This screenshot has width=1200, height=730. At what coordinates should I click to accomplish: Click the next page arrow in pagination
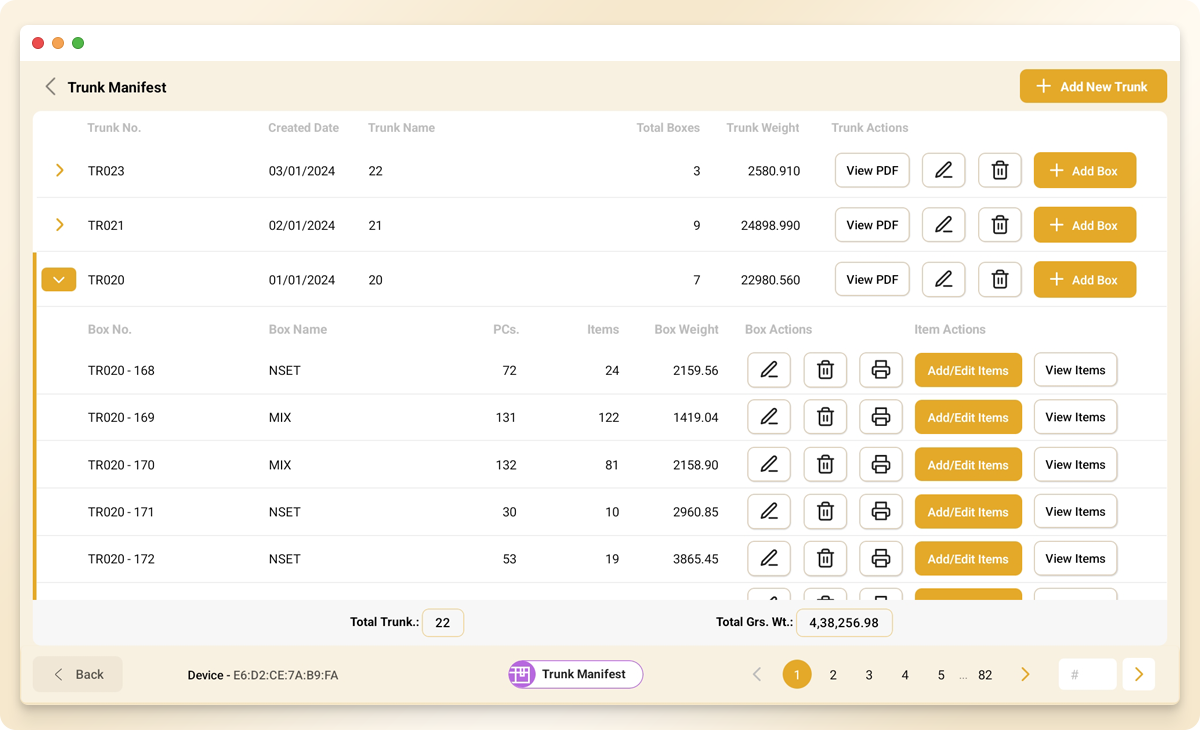tap(1025, 675)
